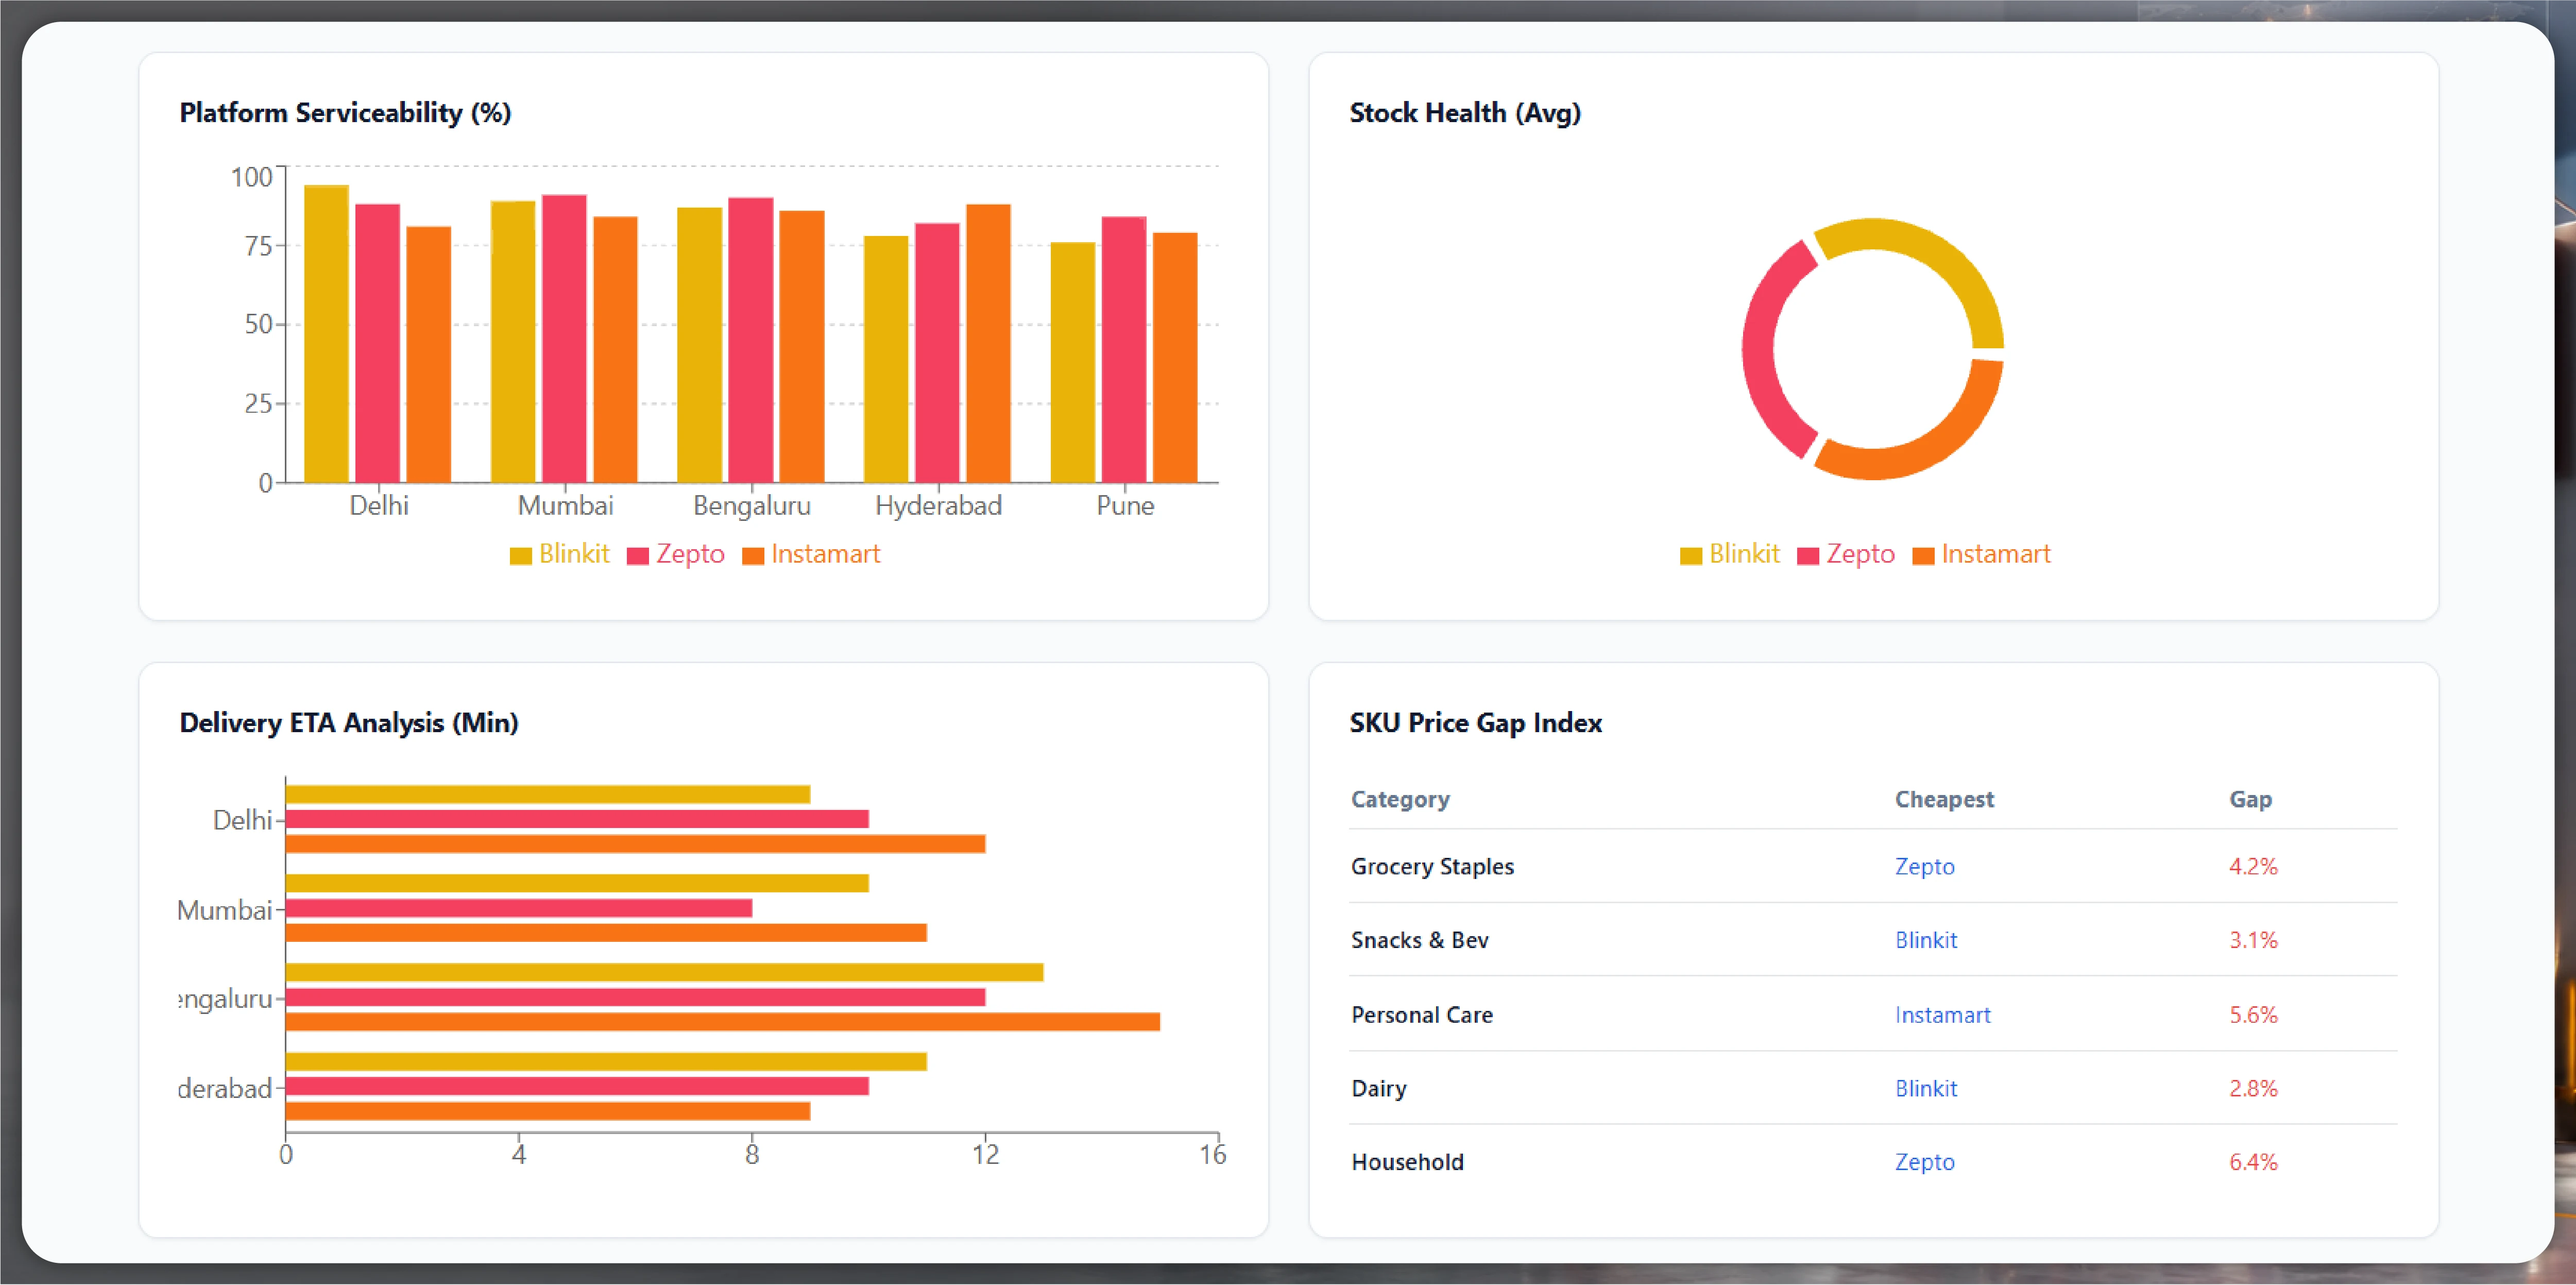Click Hyderabad's orange Instamart serviceability bar
Viewport: 2576px width, 1285px height.
point(988,344)
